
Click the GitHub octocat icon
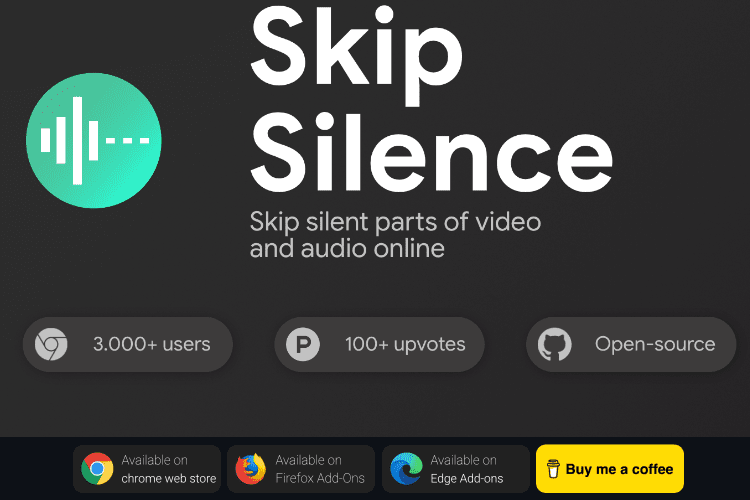554,344
